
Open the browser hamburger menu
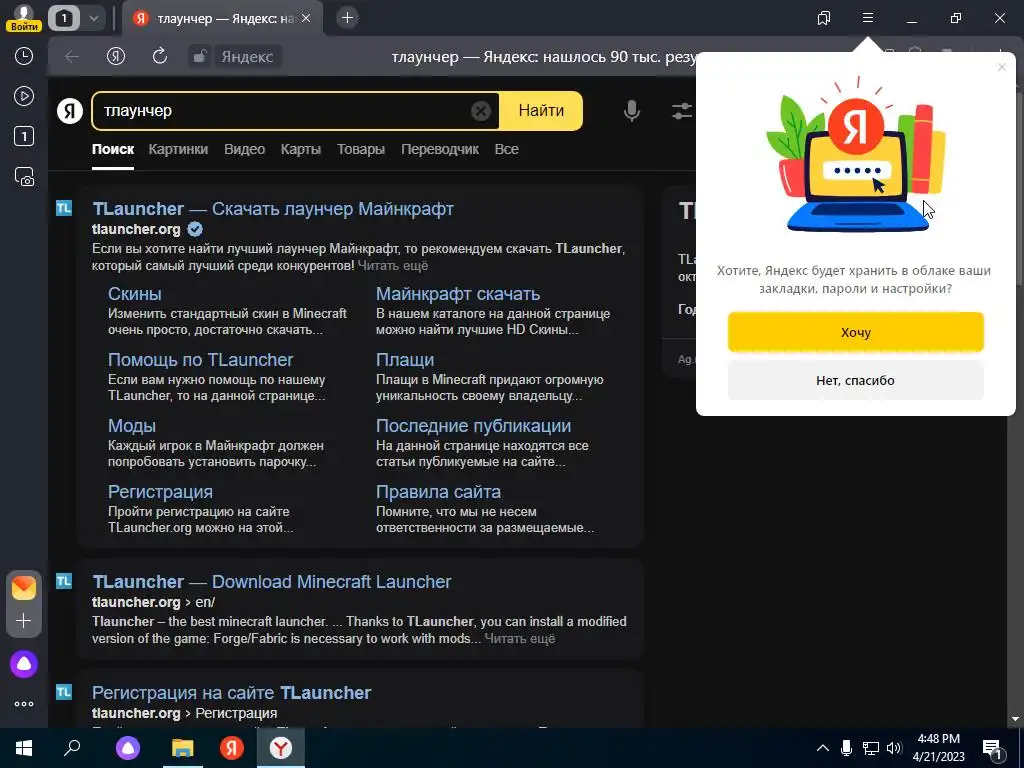[x=867, y=18]
